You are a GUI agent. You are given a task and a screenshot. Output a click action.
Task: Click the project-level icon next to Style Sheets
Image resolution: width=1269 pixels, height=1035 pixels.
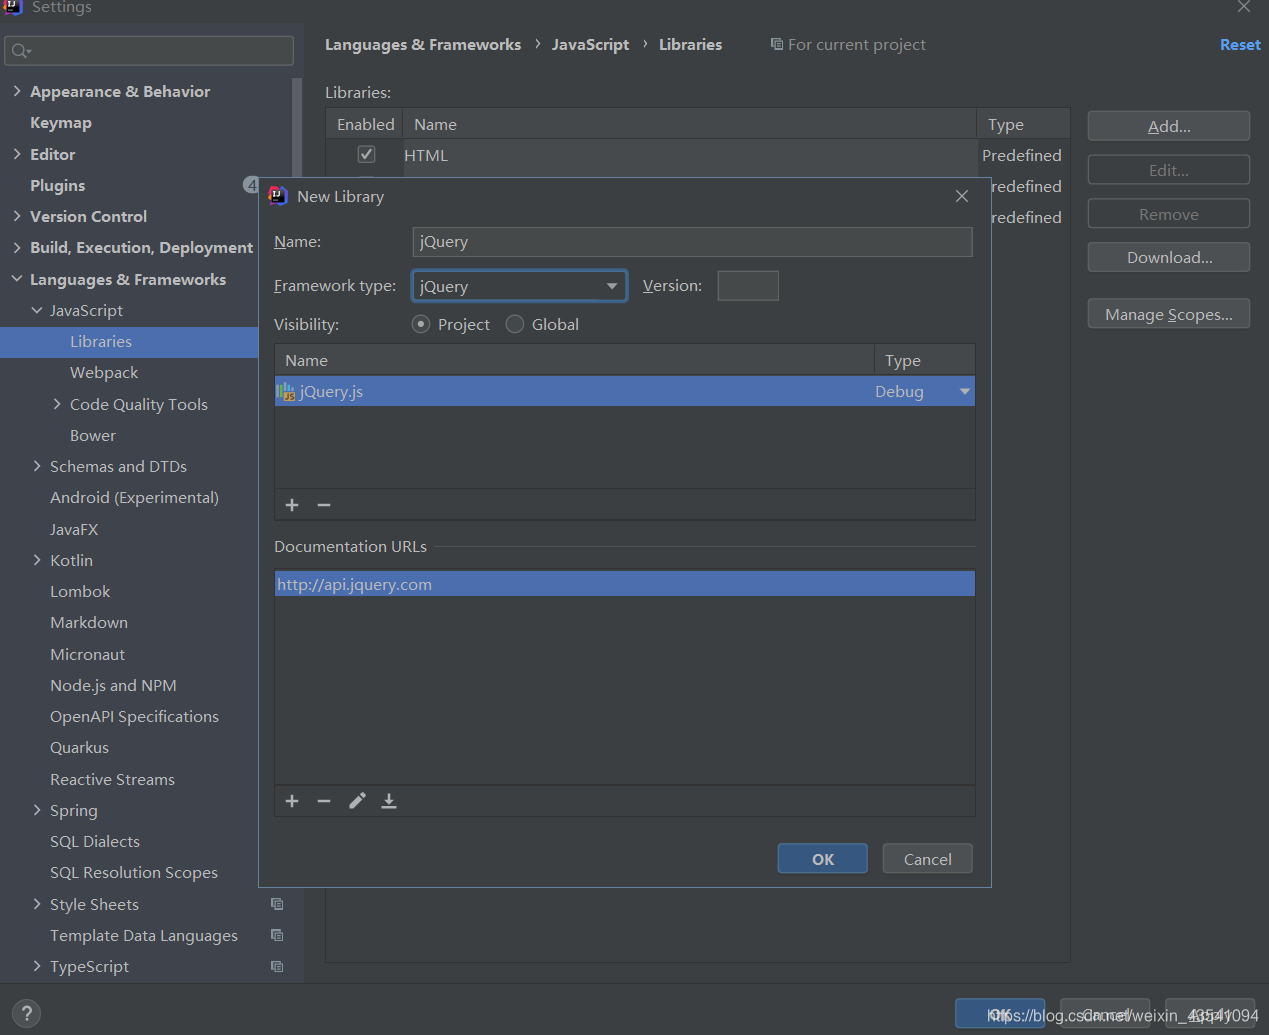coord(277,904)
